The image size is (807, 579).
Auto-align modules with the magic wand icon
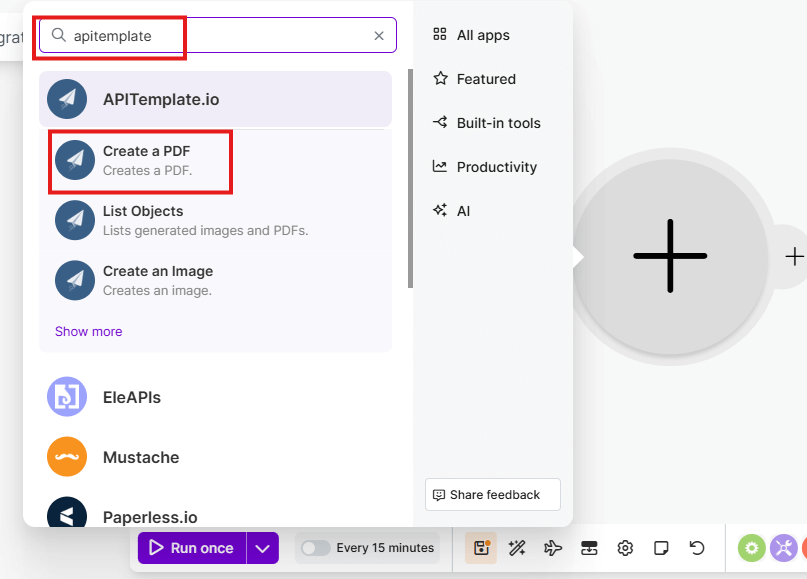[x=517, y=548]
